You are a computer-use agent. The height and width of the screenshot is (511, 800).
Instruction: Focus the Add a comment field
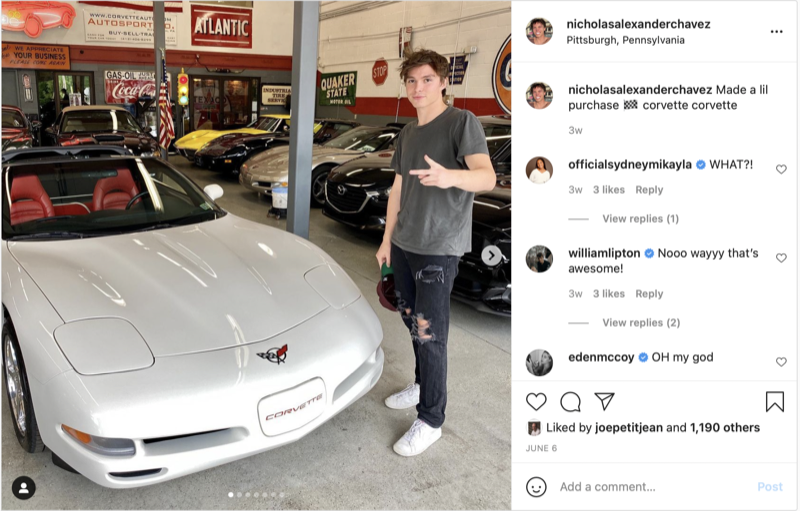tap(653, 487)
